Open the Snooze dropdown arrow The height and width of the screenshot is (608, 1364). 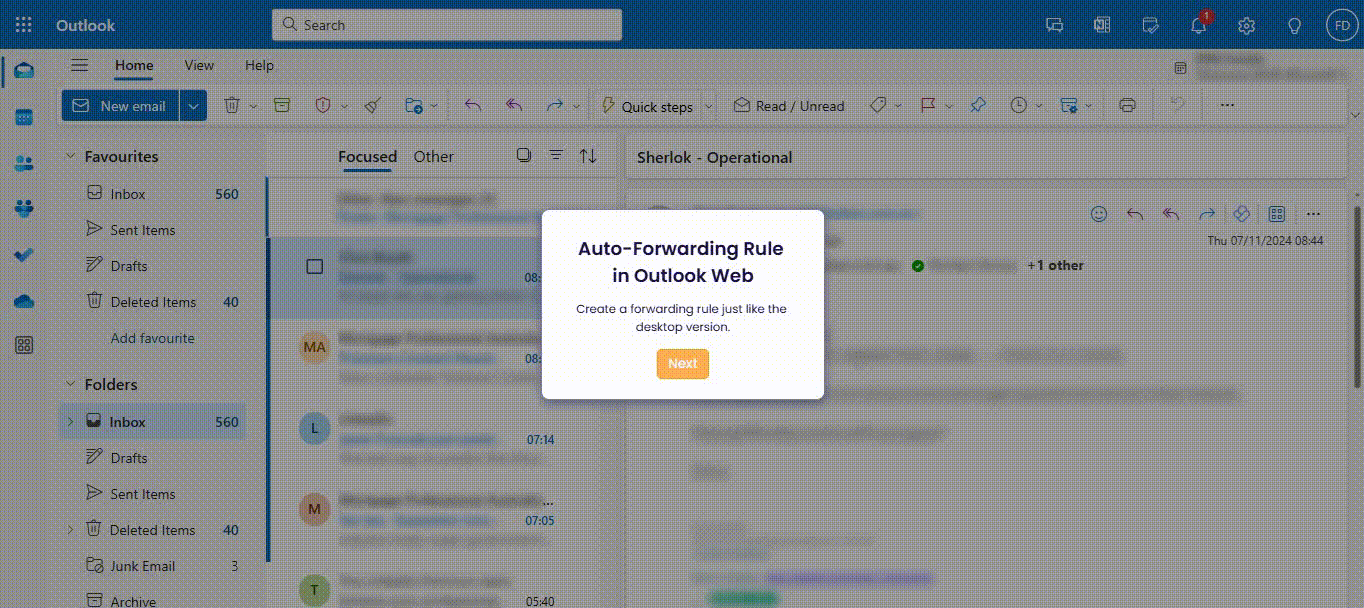tap(1040, 106)
